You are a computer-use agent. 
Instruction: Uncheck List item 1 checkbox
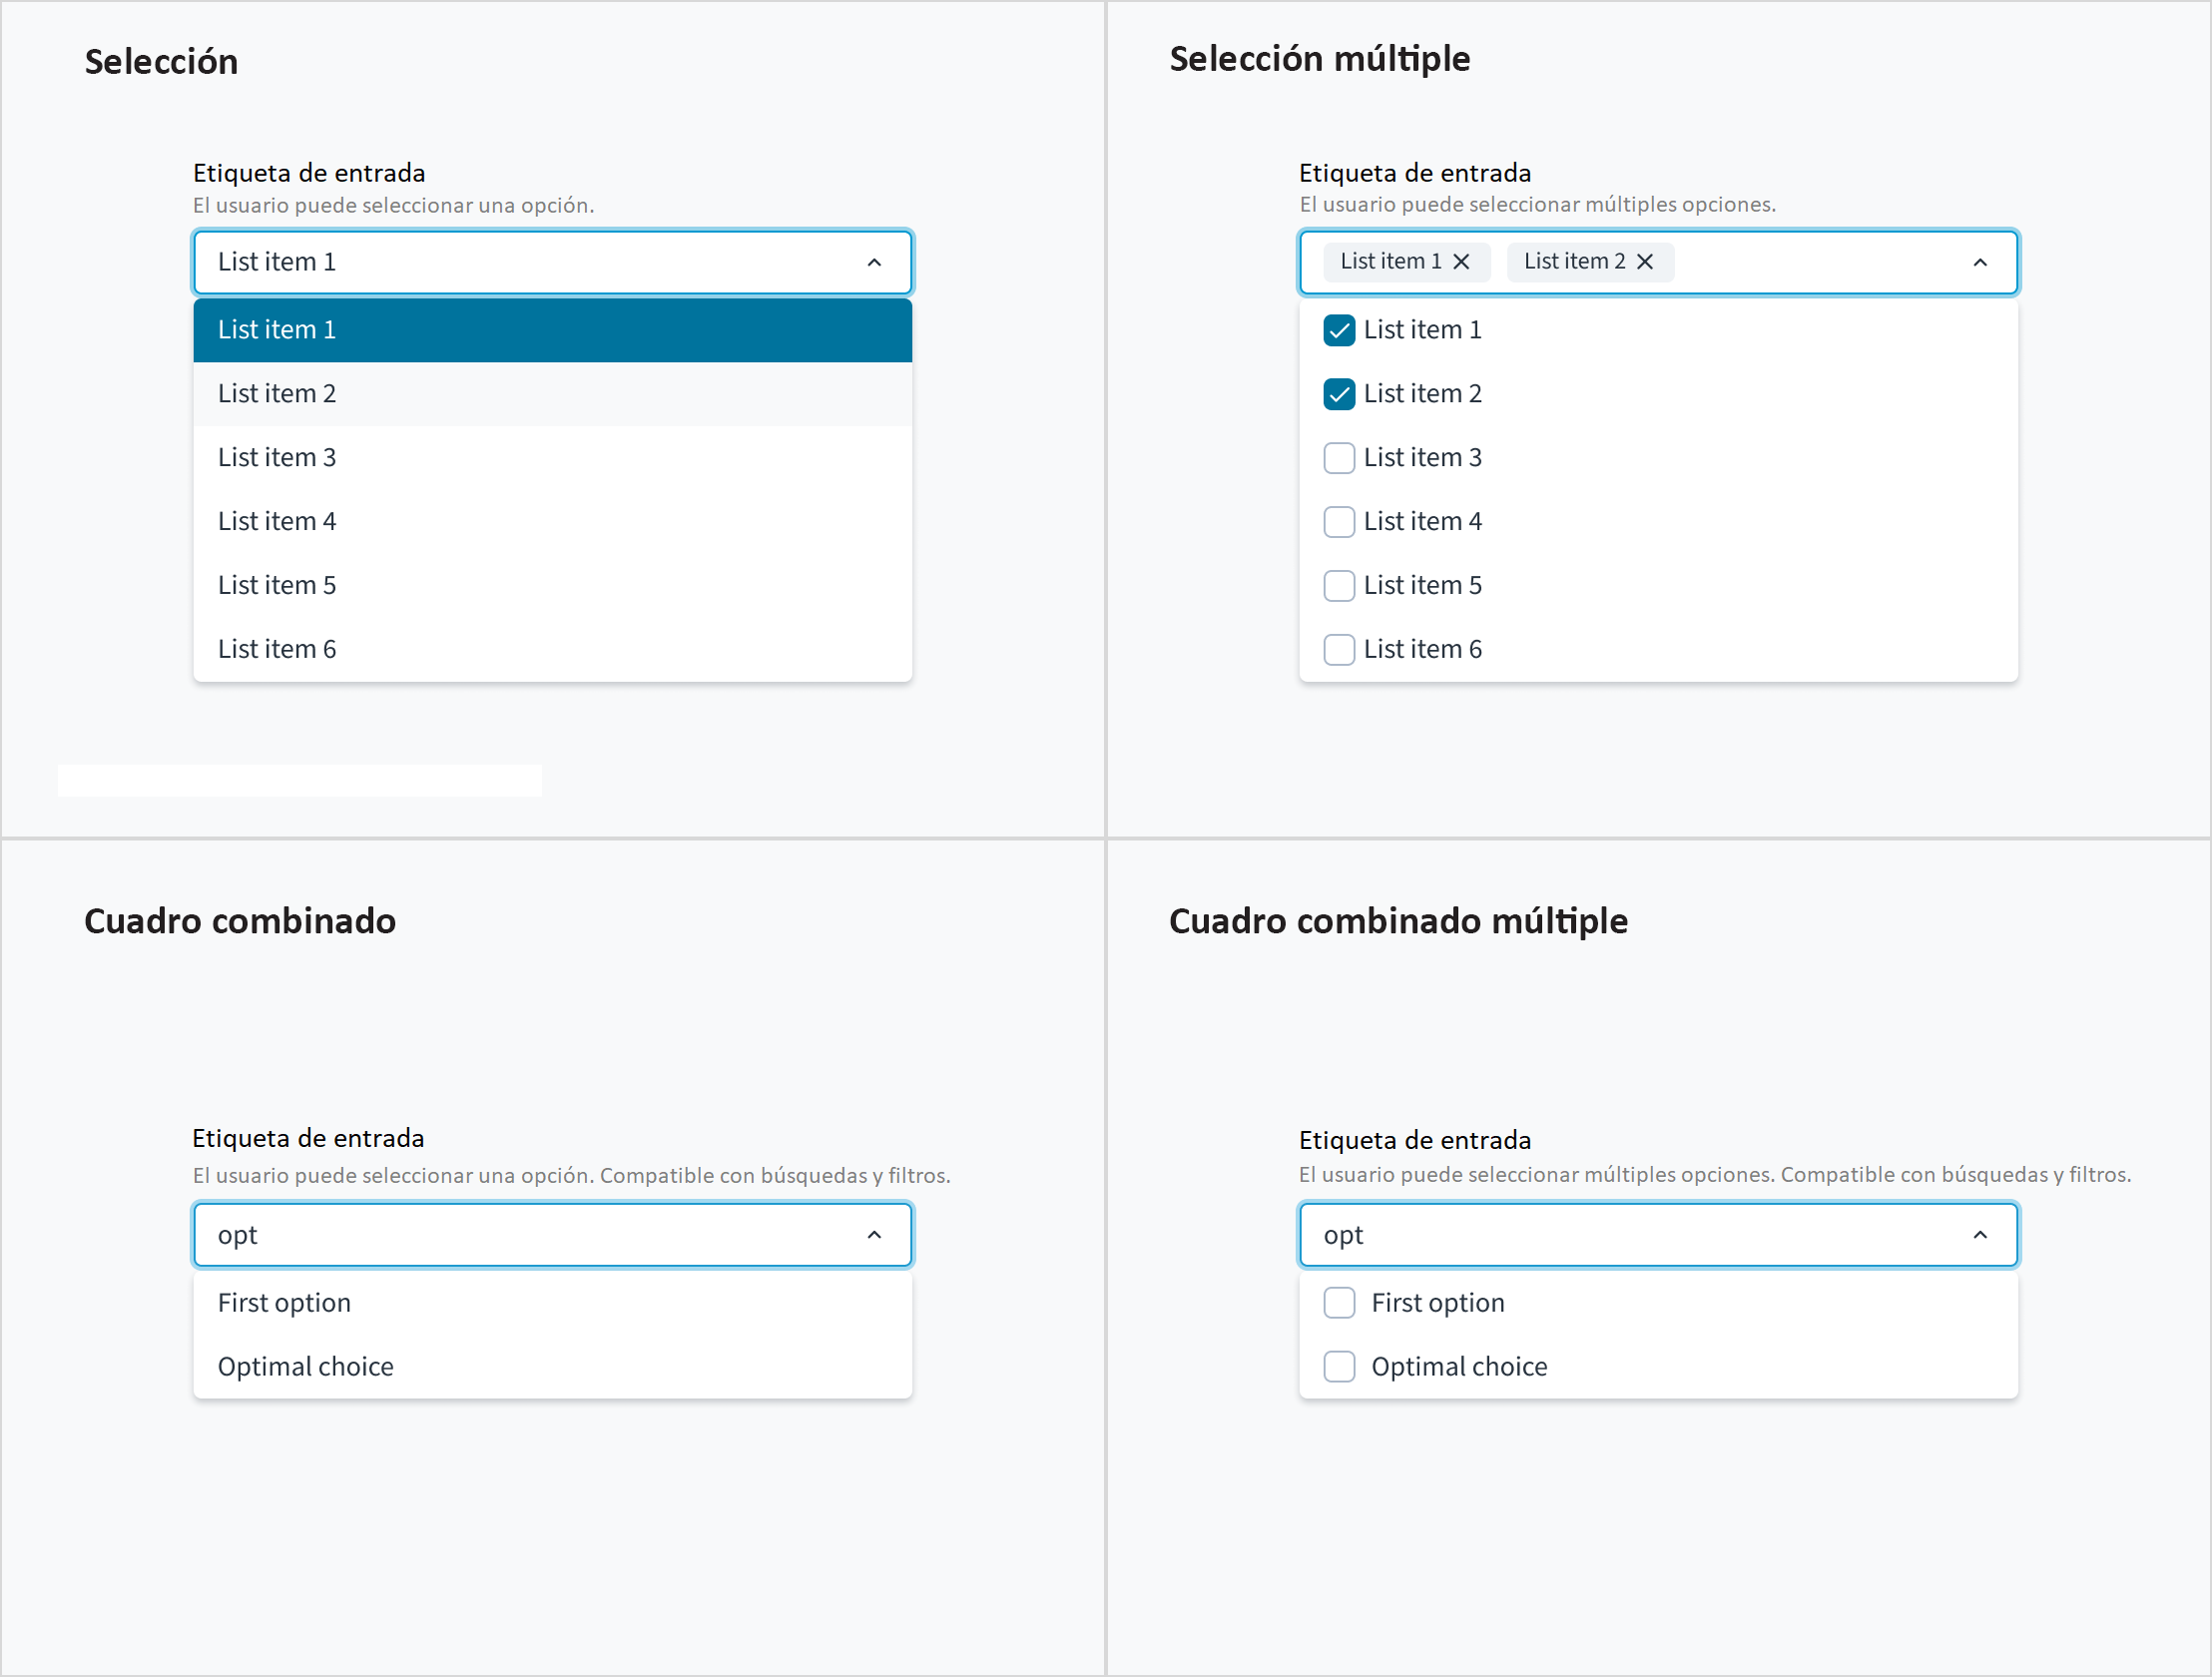1339,330
